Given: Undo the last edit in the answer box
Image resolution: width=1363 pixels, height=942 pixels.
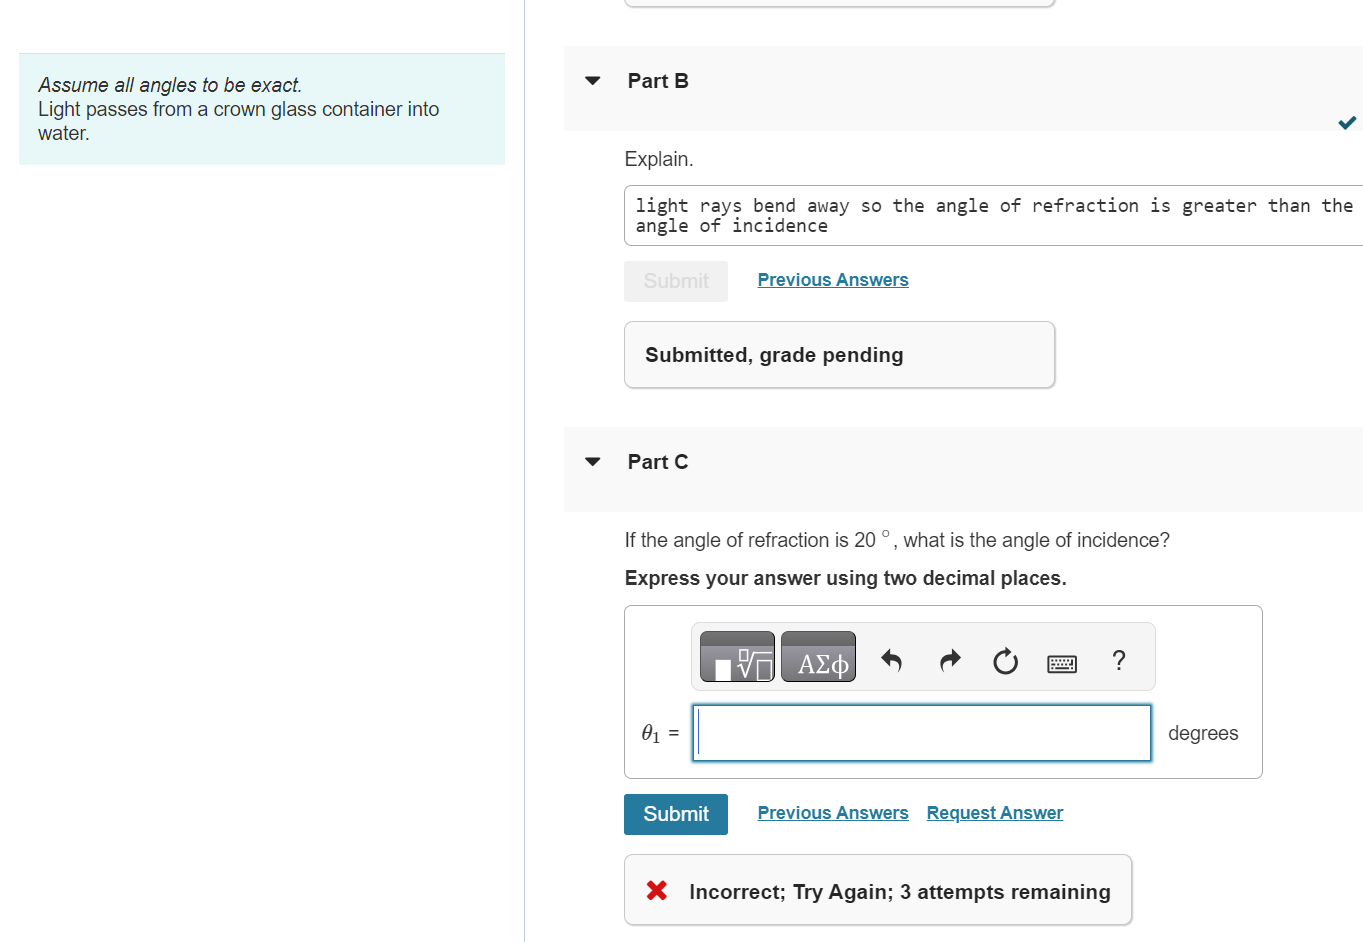Looking at the screenshot, I should pyautogui.click(x=891, y=660).
